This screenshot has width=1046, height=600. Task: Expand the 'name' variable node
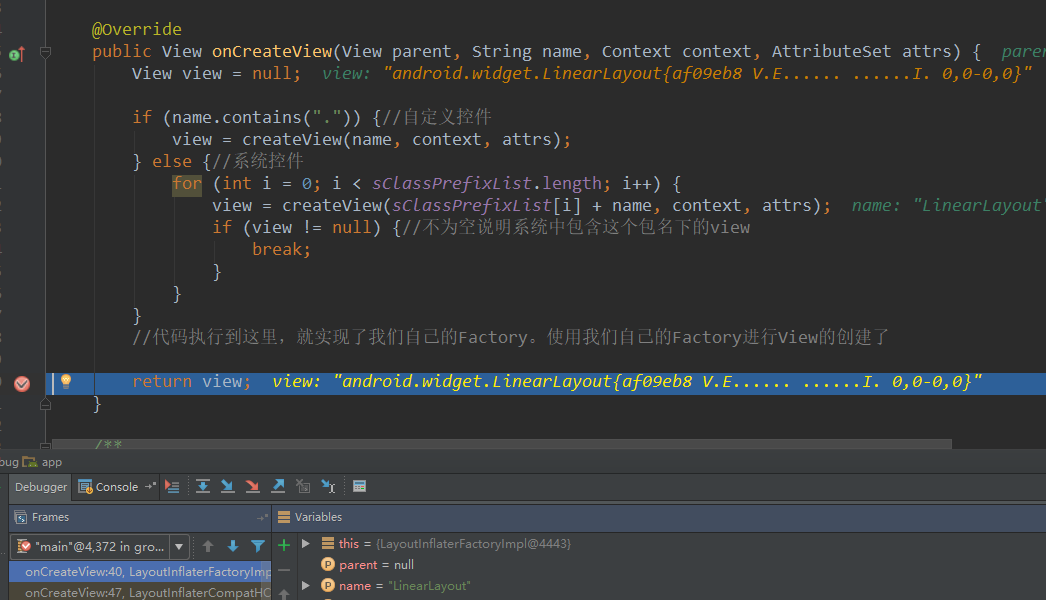[306, 585]
